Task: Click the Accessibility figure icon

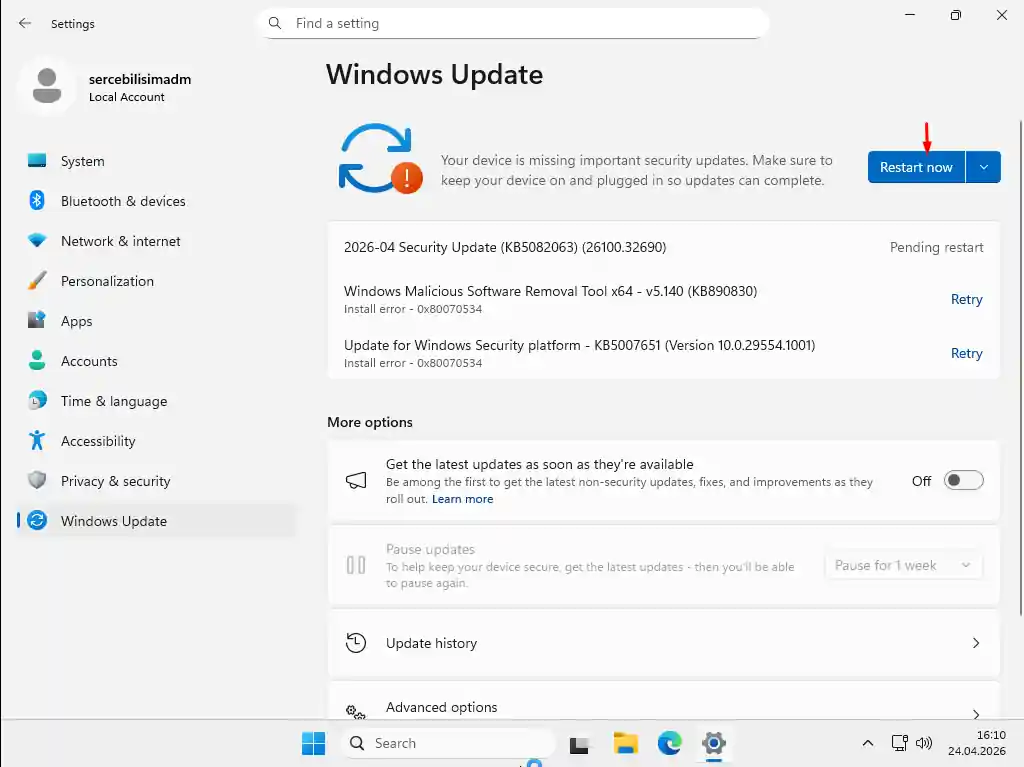Action: [37, 440]
